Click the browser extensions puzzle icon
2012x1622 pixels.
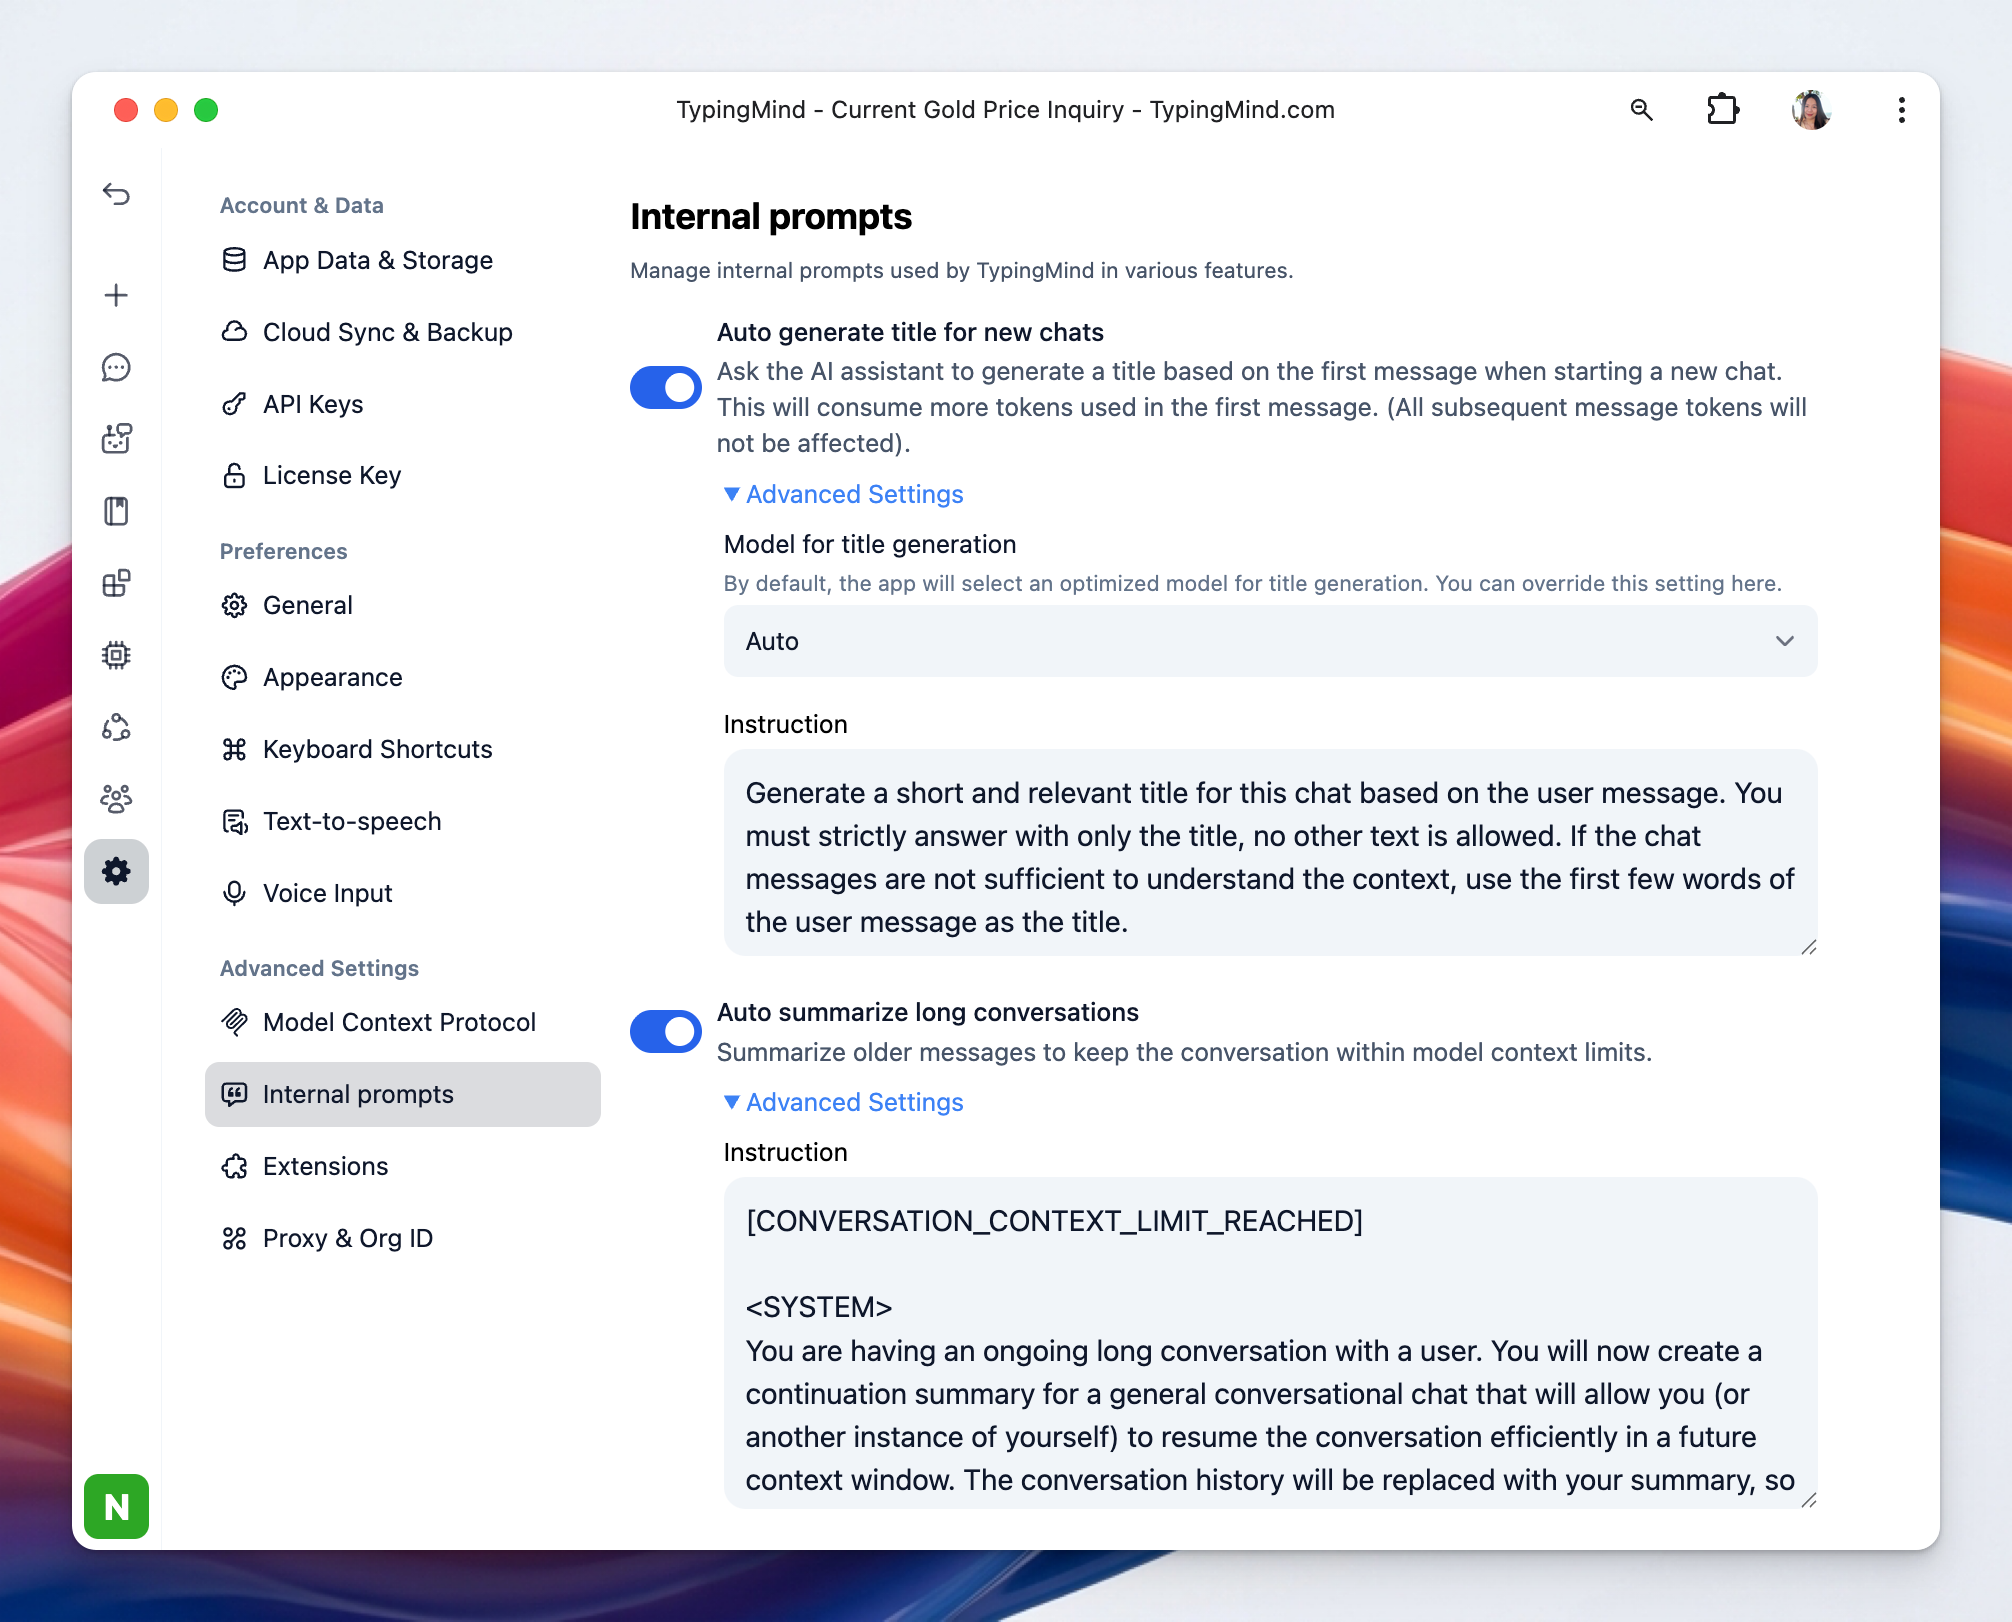(x=1722, y=109)
